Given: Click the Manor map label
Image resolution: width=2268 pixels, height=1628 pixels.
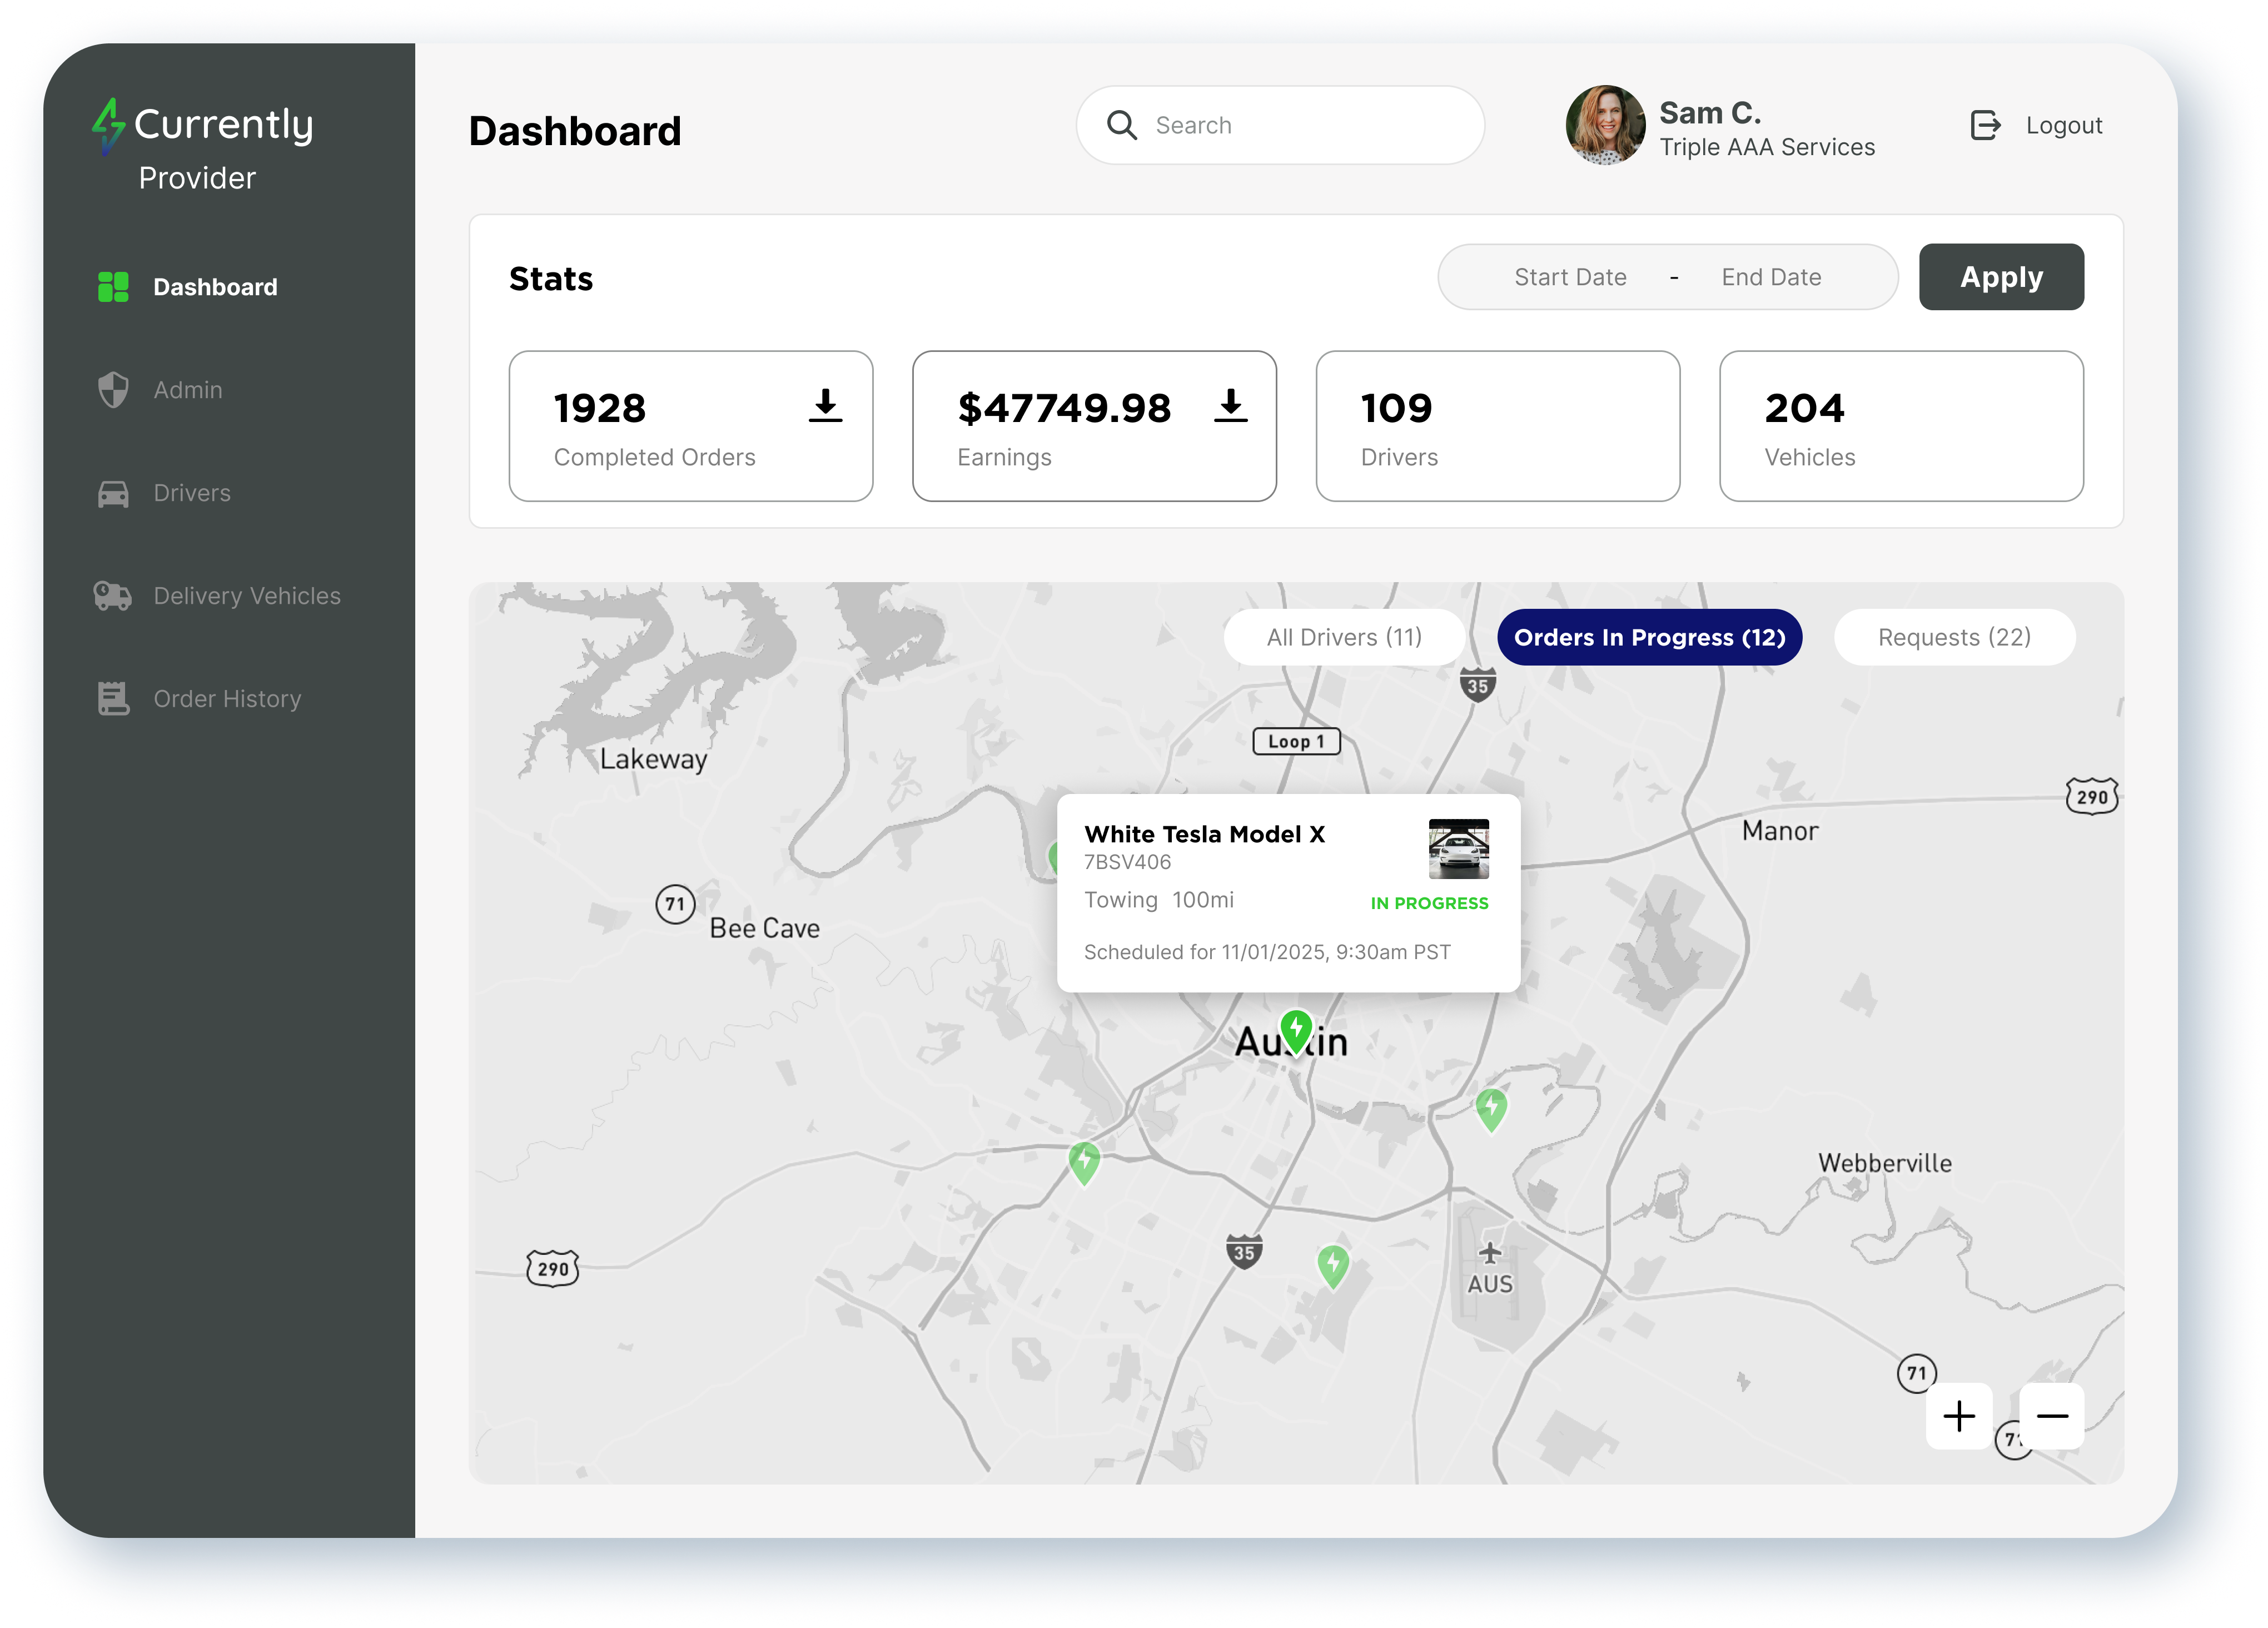Looking at the screenshot, I should [1780, 831].
